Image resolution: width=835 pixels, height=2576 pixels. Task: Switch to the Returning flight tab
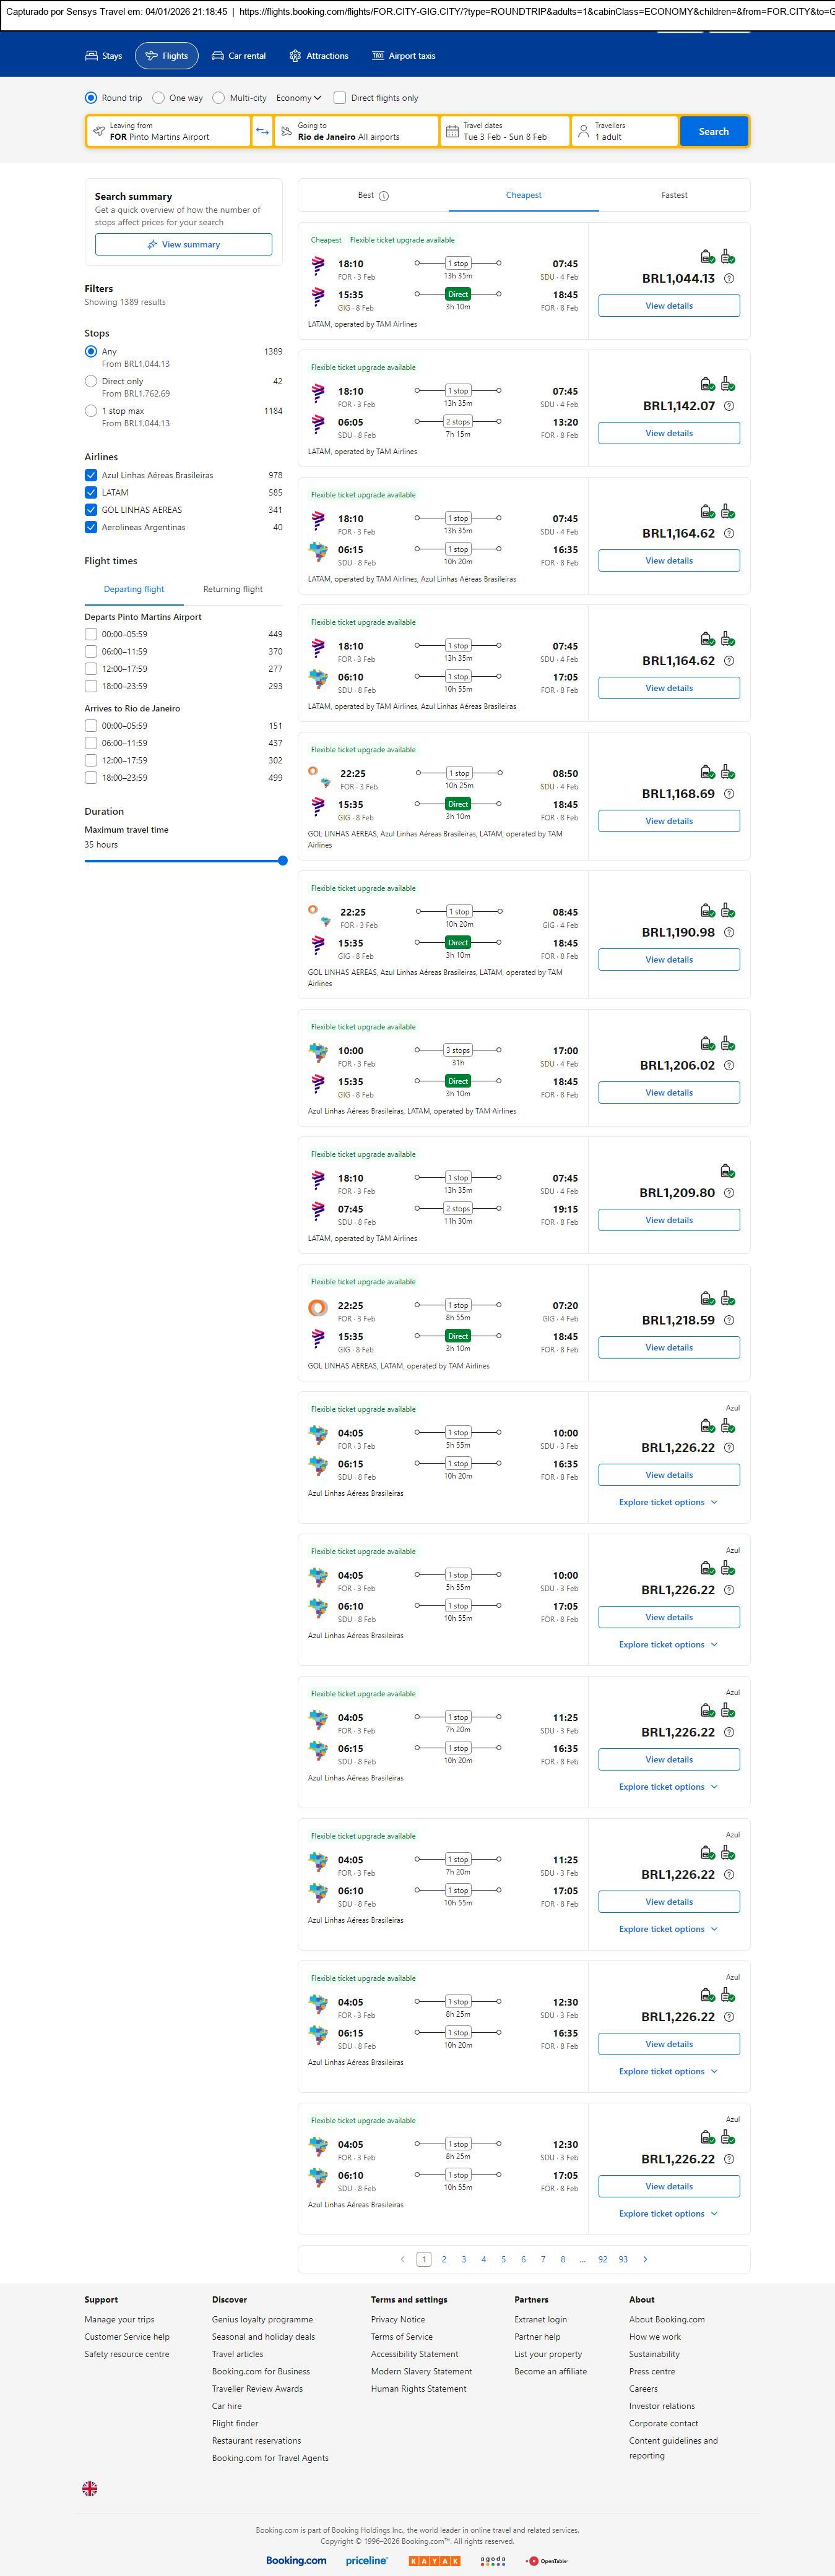point(233,589)
